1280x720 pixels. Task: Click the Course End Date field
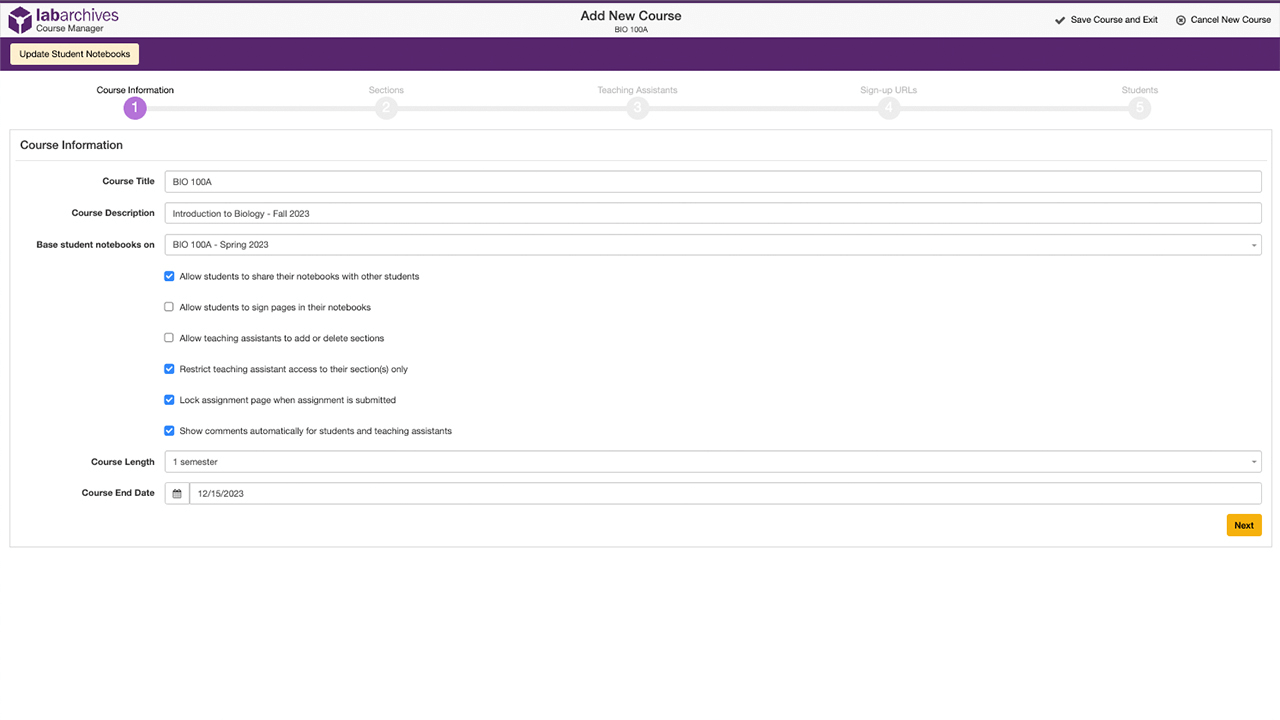(x=725, y=493)
